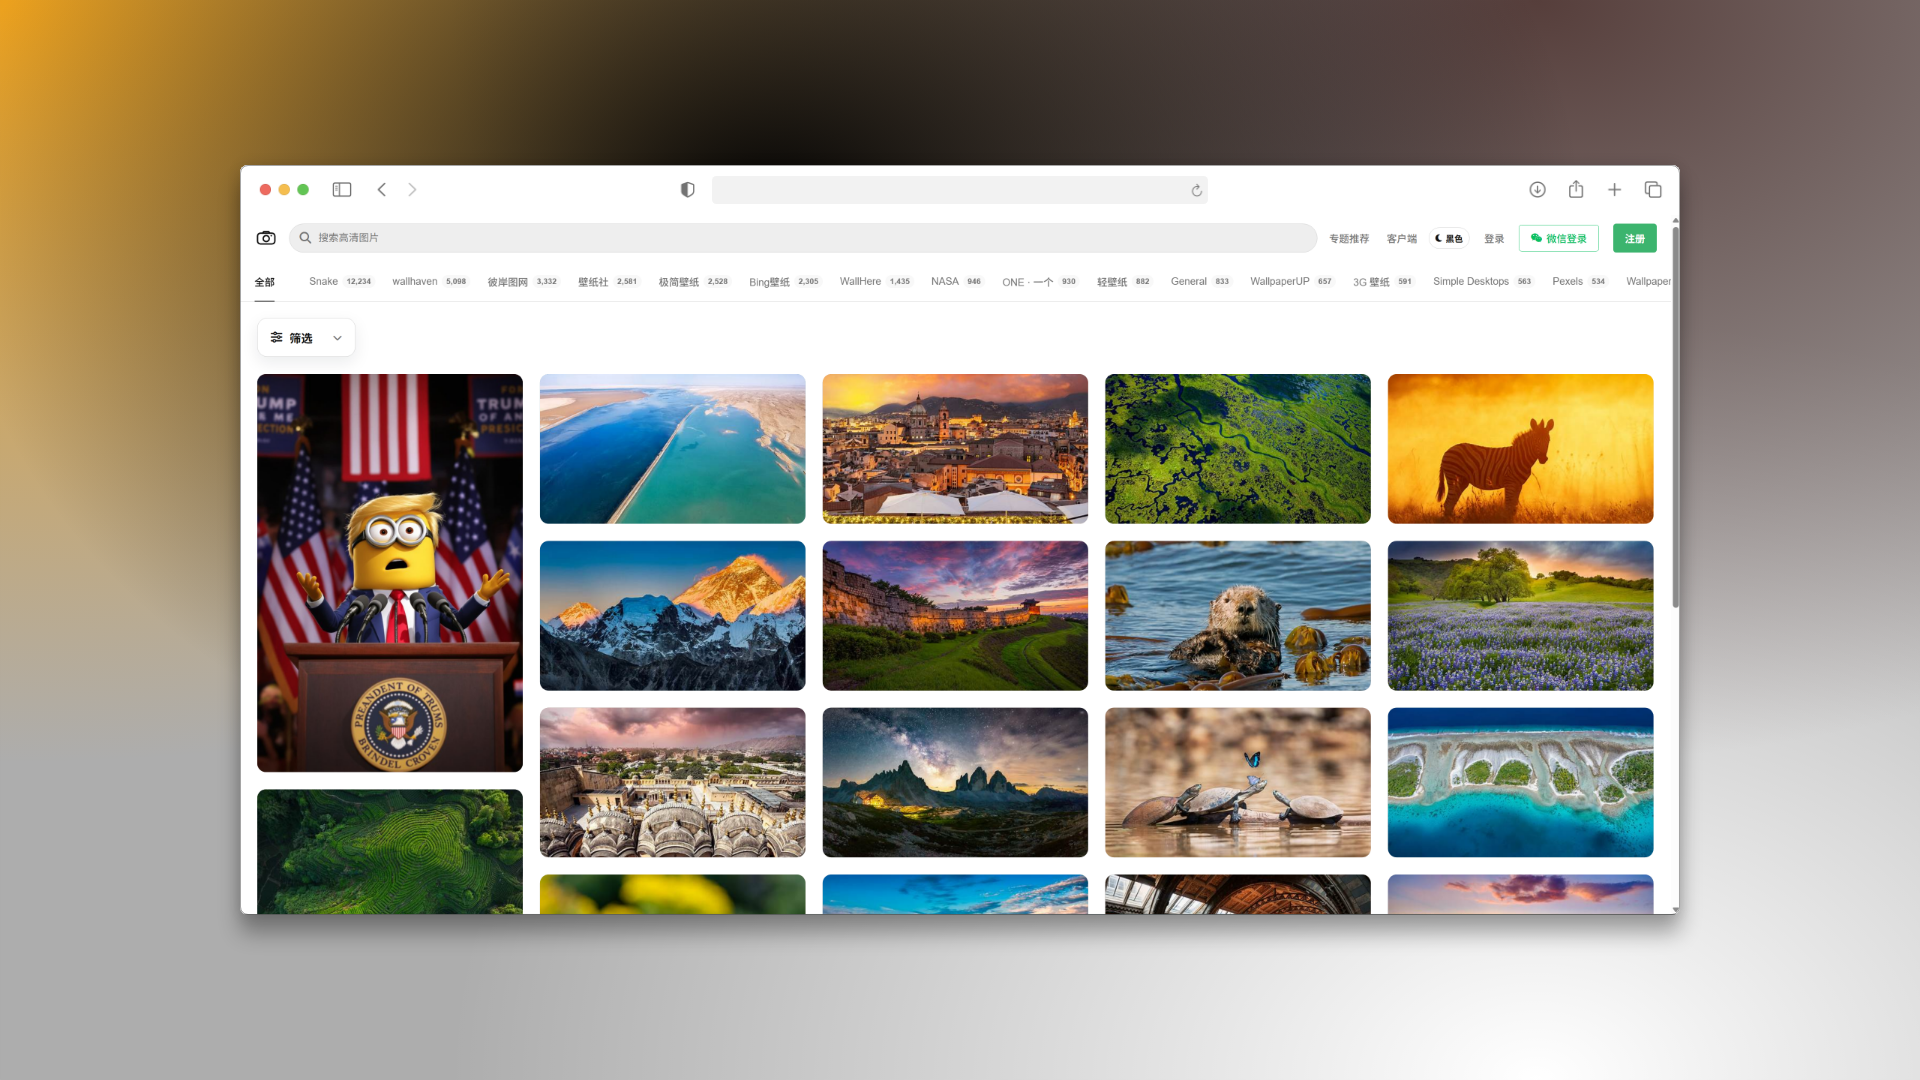This screenshot has width=1920, height=1080.
Task: Open the green terraced fields aerial wallpaper
Action: click(390, 851)
